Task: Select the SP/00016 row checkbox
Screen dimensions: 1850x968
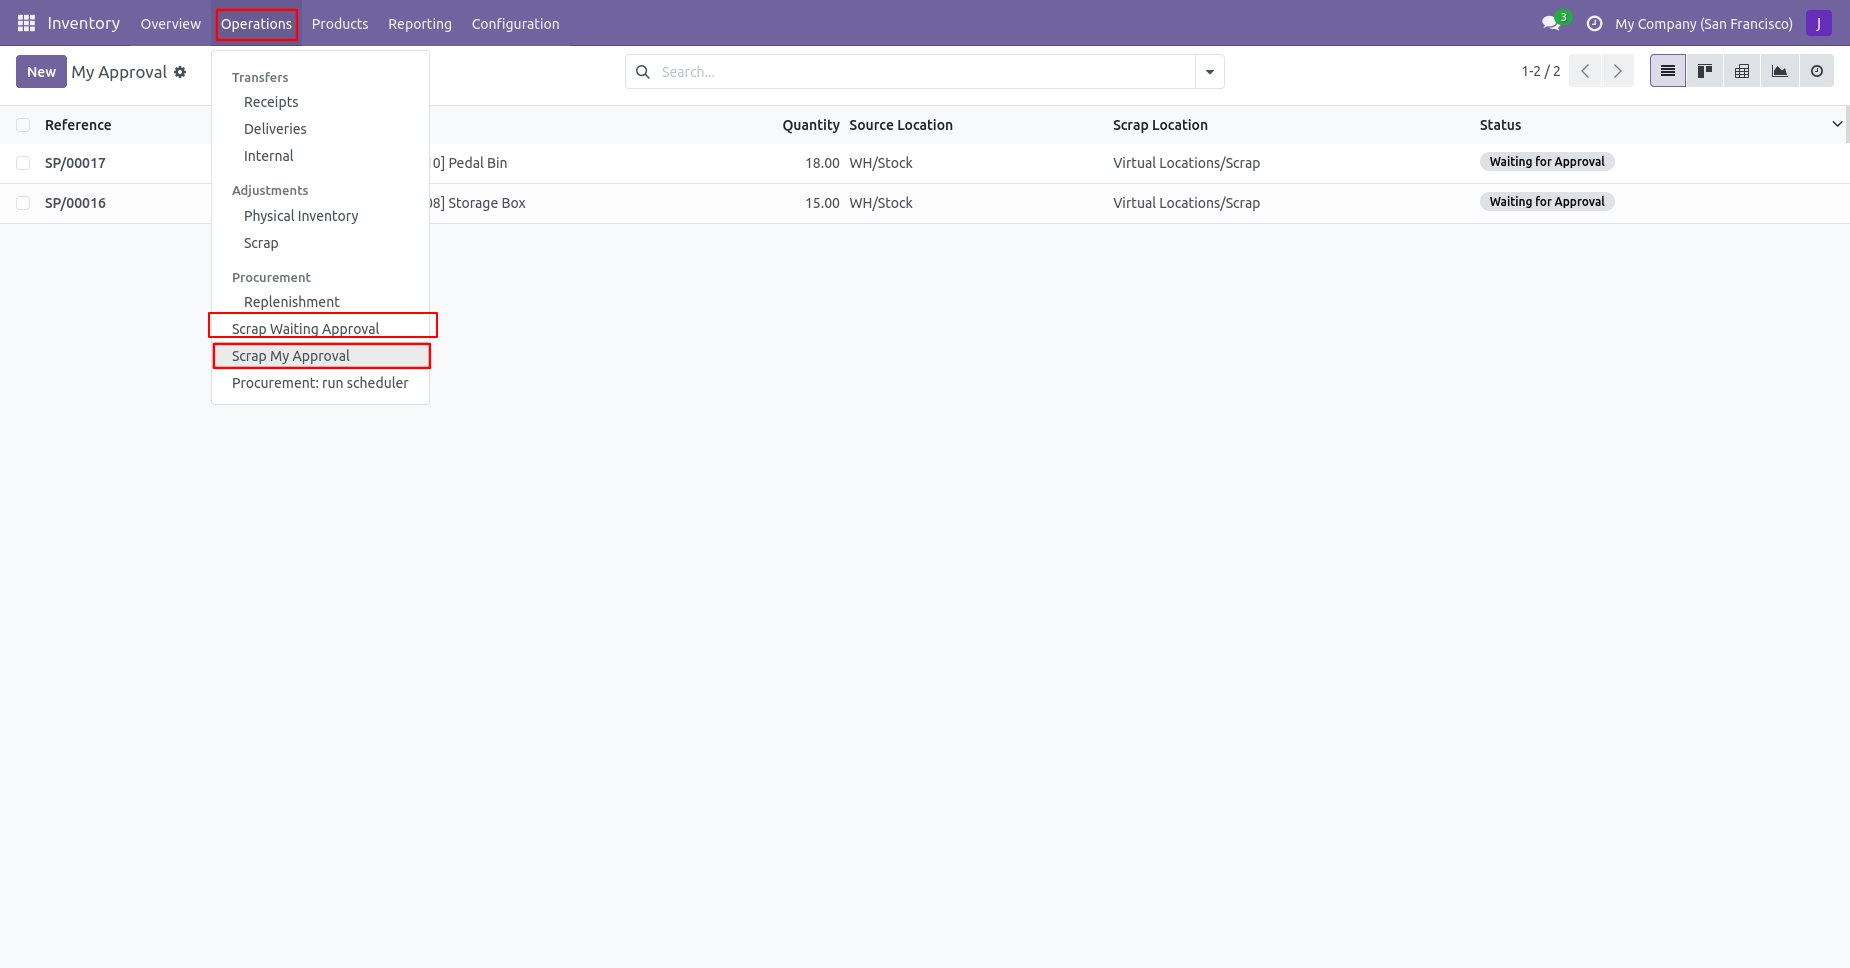Action: (23, 203)
